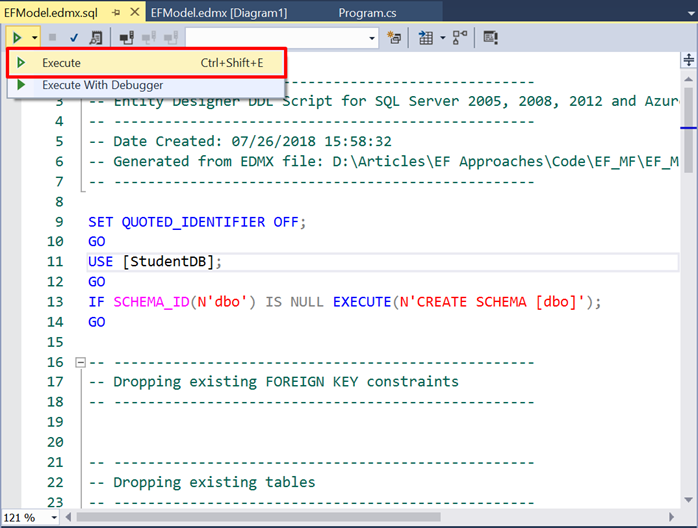This screenshot has width=698, height=528.
Task: Click the vertical scrollbar thumb
Action: (689, 130)
